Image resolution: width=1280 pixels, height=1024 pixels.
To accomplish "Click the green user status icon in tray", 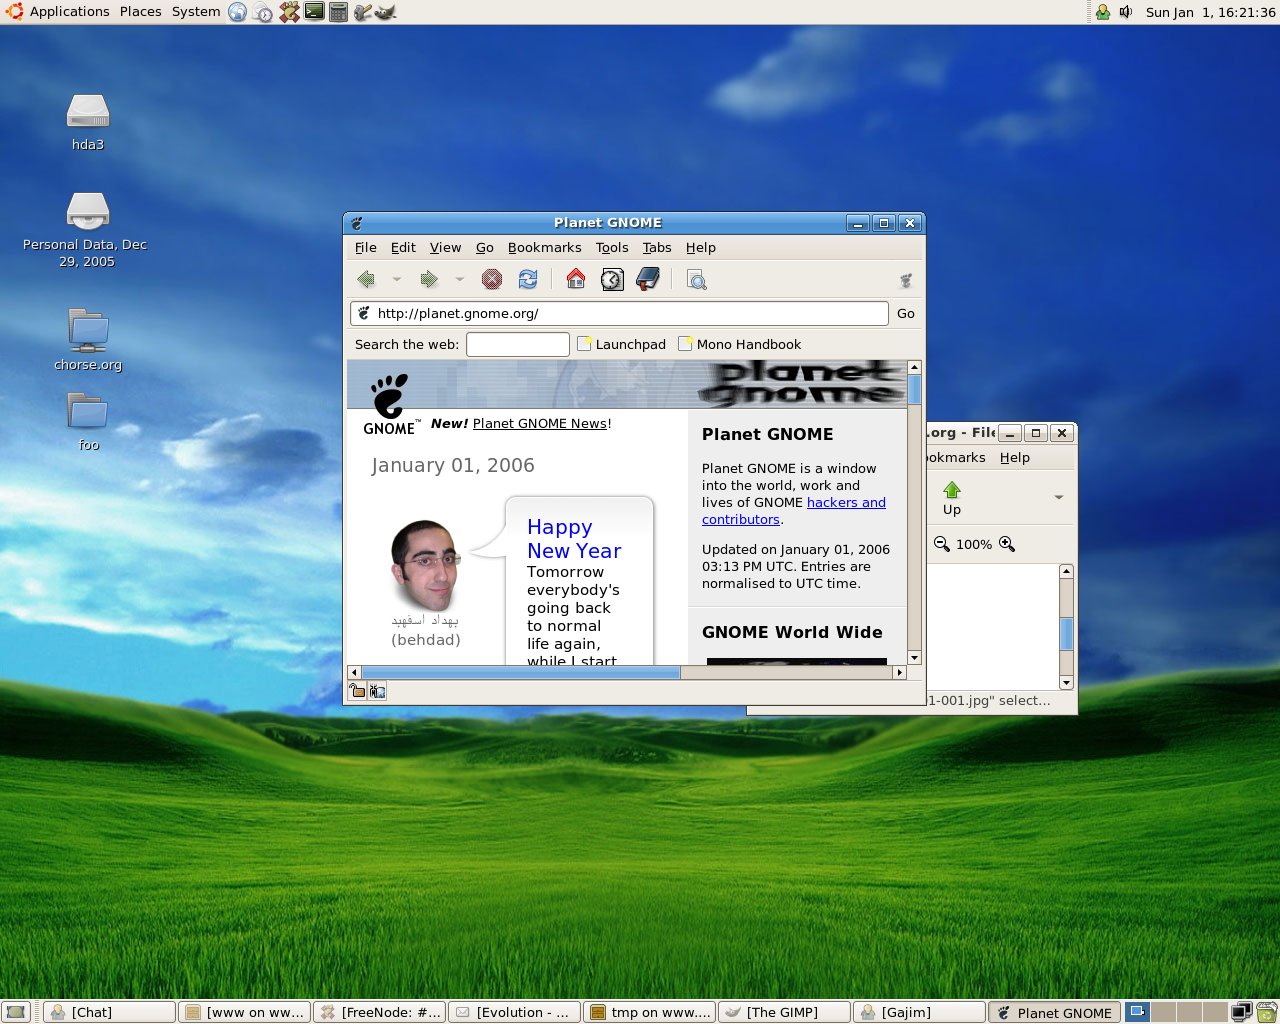I will click(x=1103, y=12).
